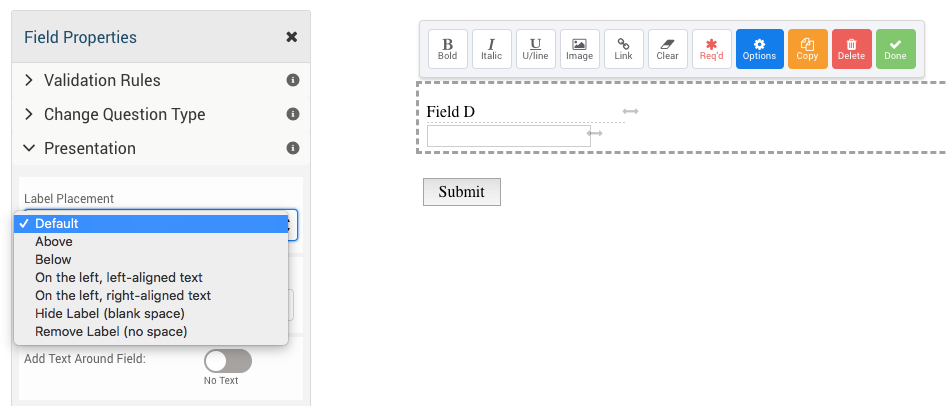Click the Submit button on the form
This screenshot has width=948, height=406.
(x=462, y=192)
